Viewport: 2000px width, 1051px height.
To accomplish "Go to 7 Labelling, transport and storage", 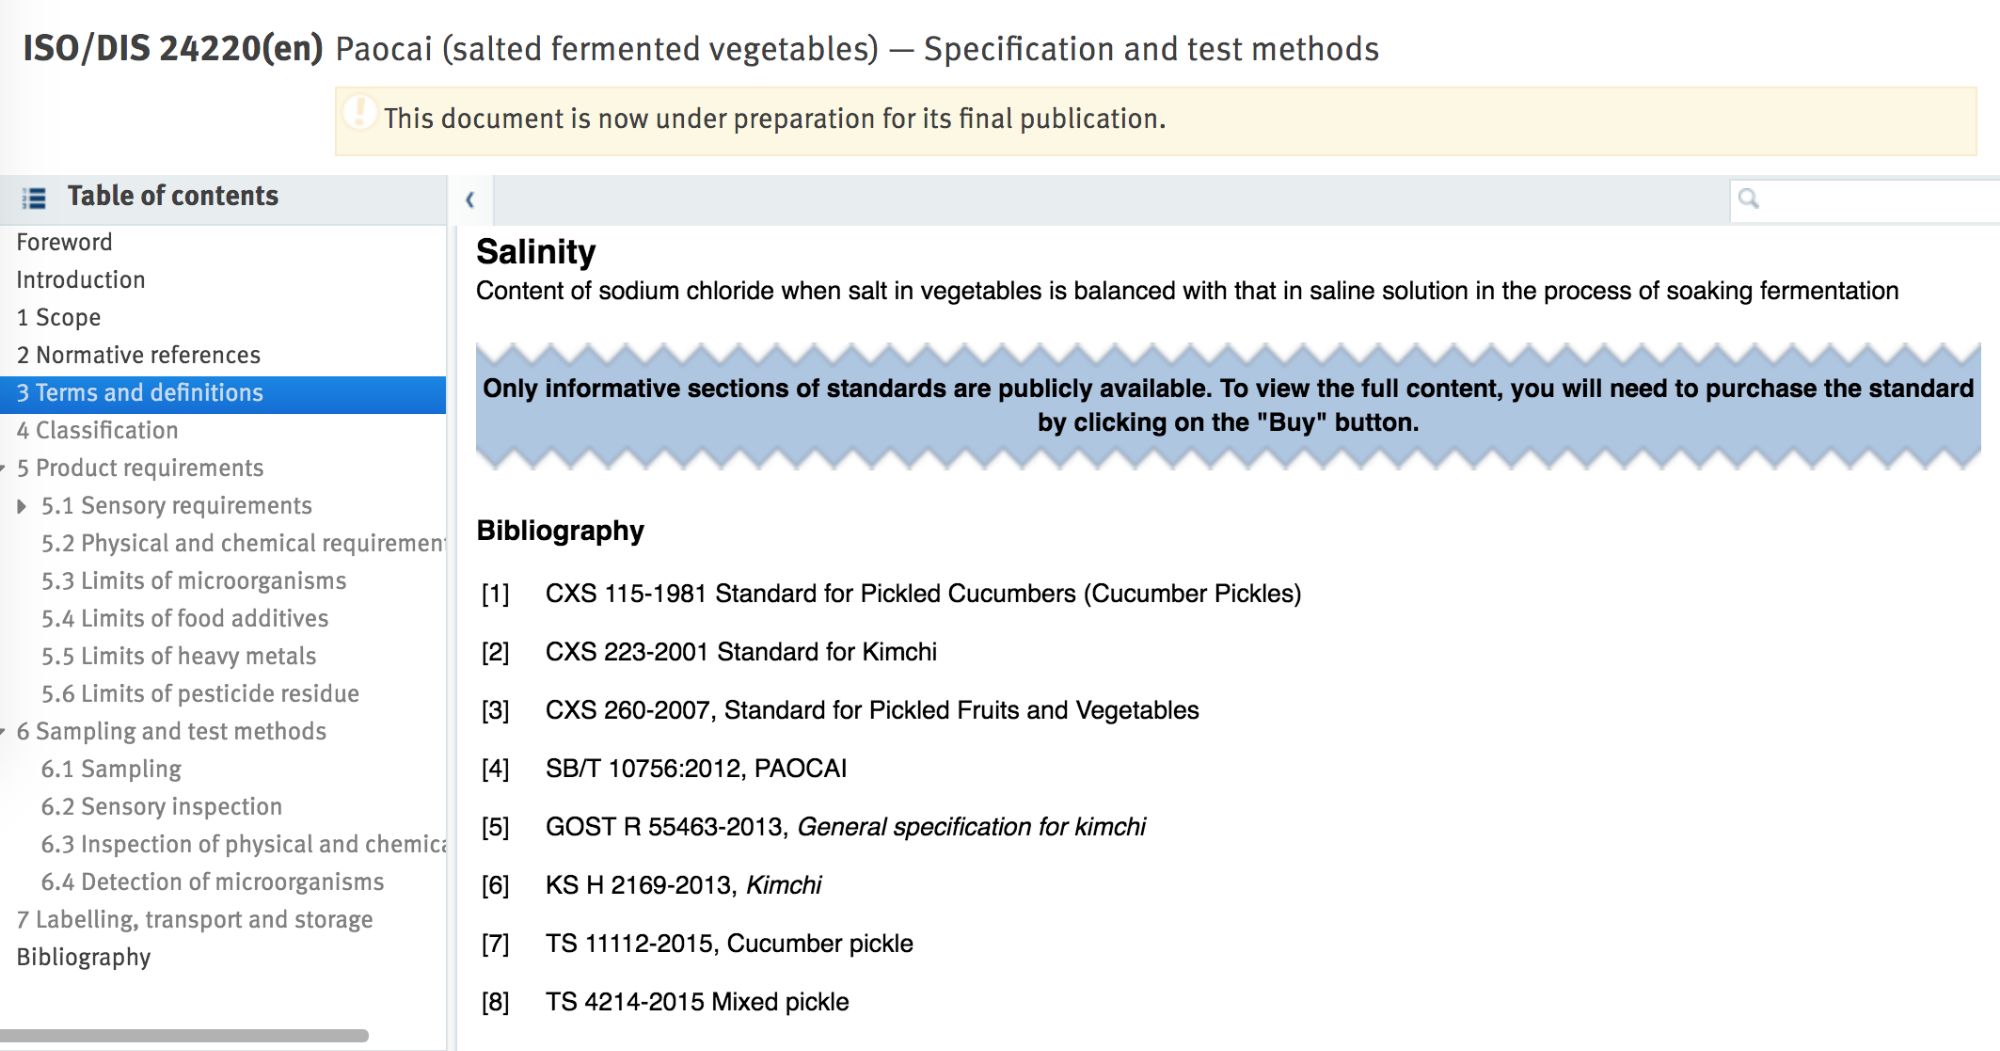I will point(194,919).
